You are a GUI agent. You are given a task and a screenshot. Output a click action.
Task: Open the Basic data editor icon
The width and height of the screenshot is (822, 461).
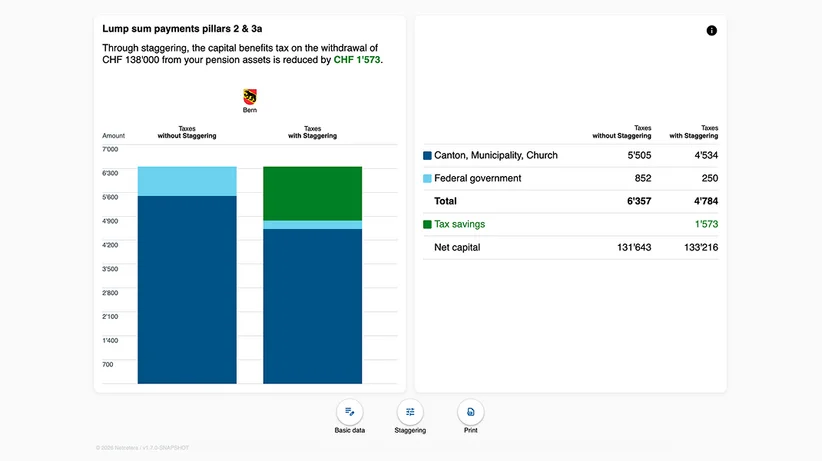(x=350, y=412)
